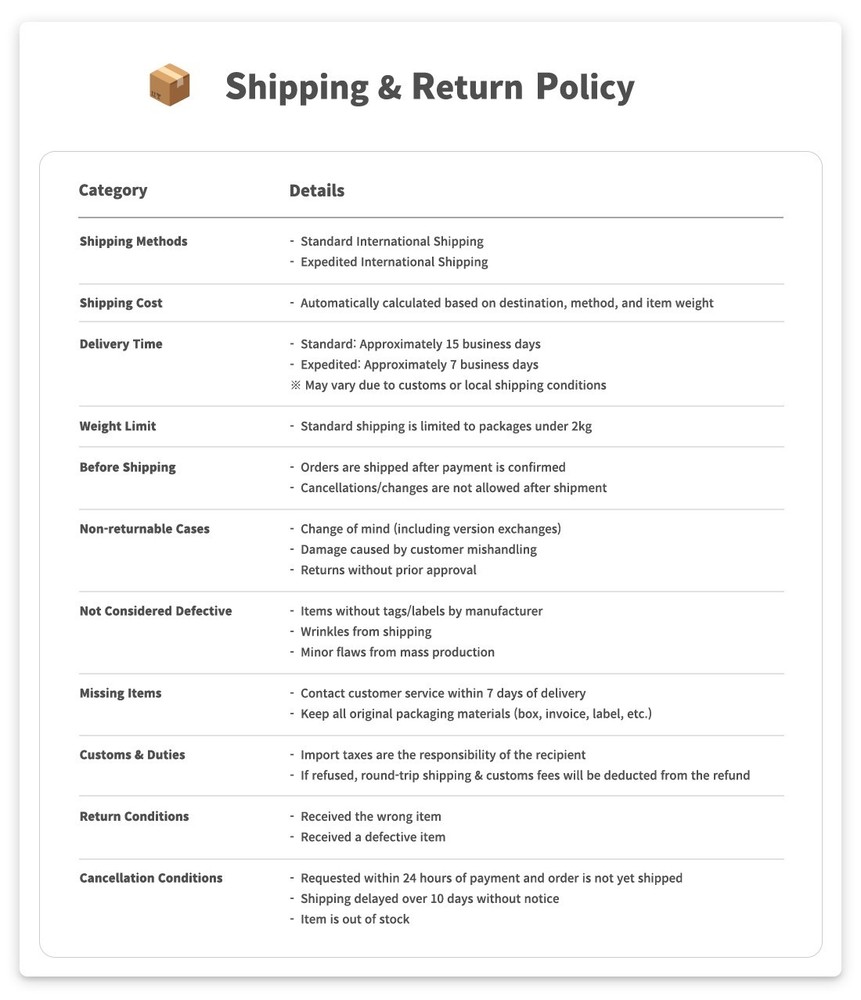Click Expedited International Shipping text

(x=394, y=262)
